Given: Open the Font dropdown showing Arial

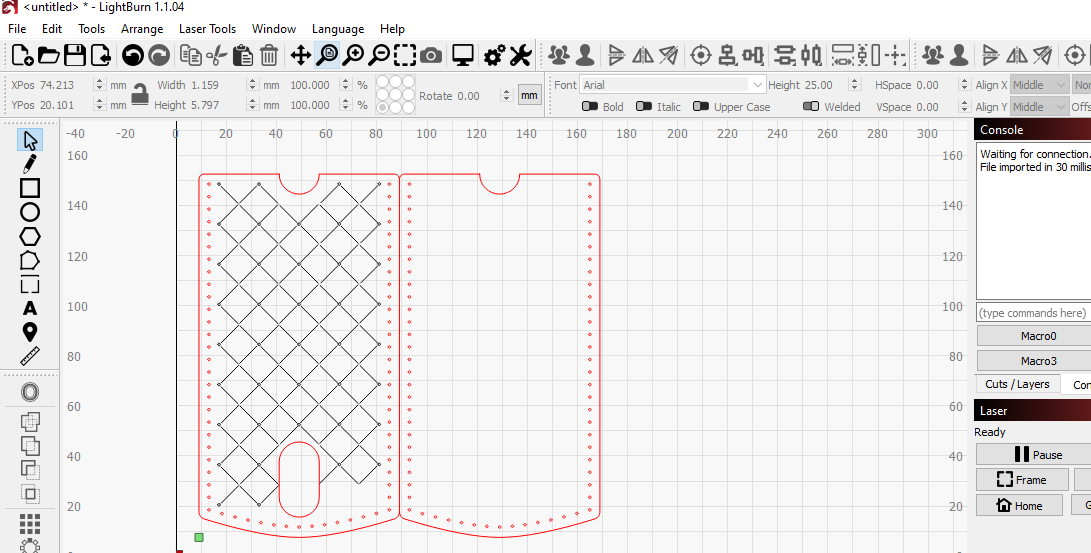Looking at the screenshot, I should click(x=673, y=85).
